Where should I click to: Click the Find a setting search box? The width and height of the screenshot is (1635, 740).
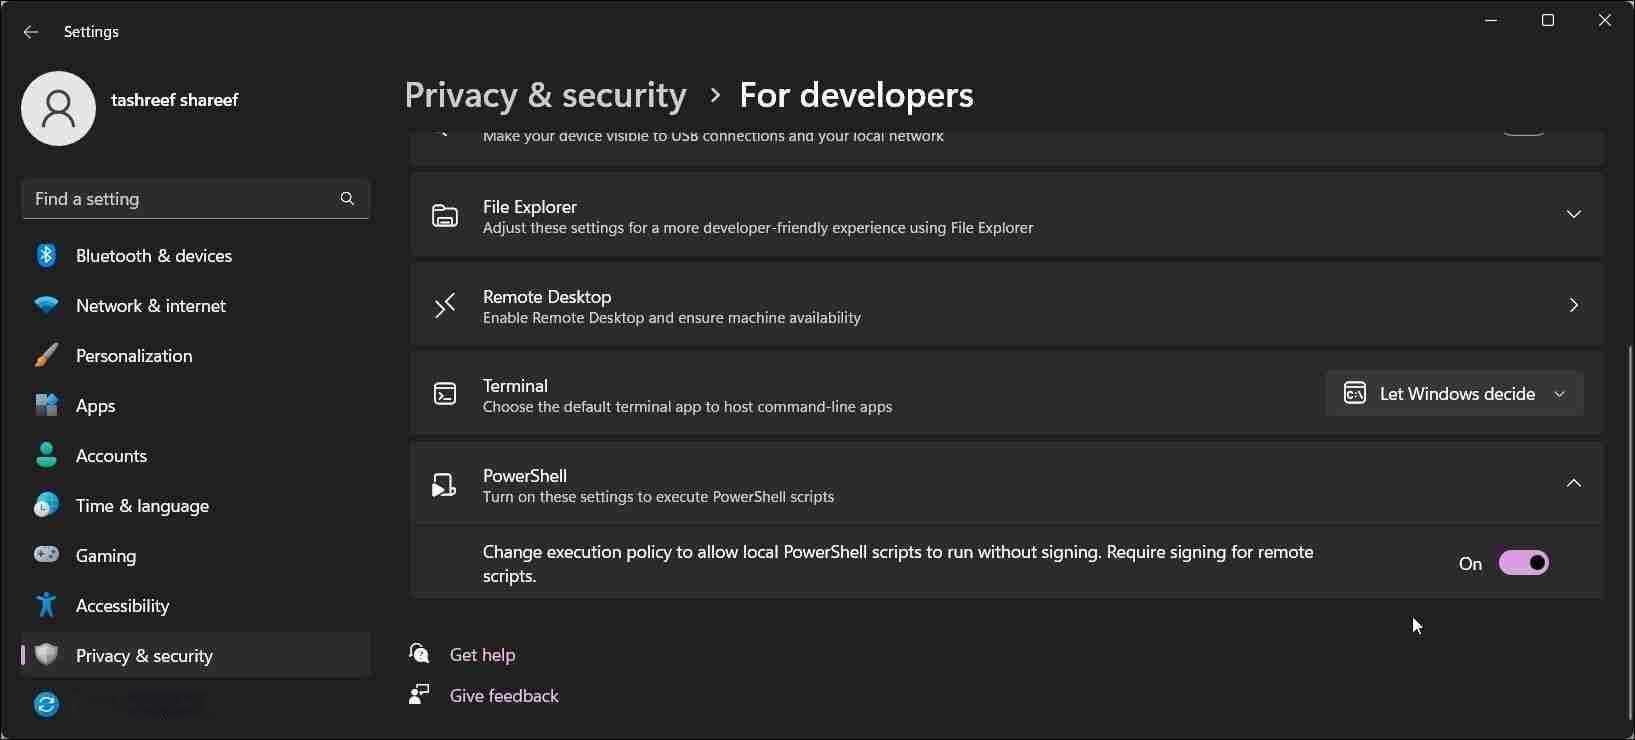click(x=196, y=199)
